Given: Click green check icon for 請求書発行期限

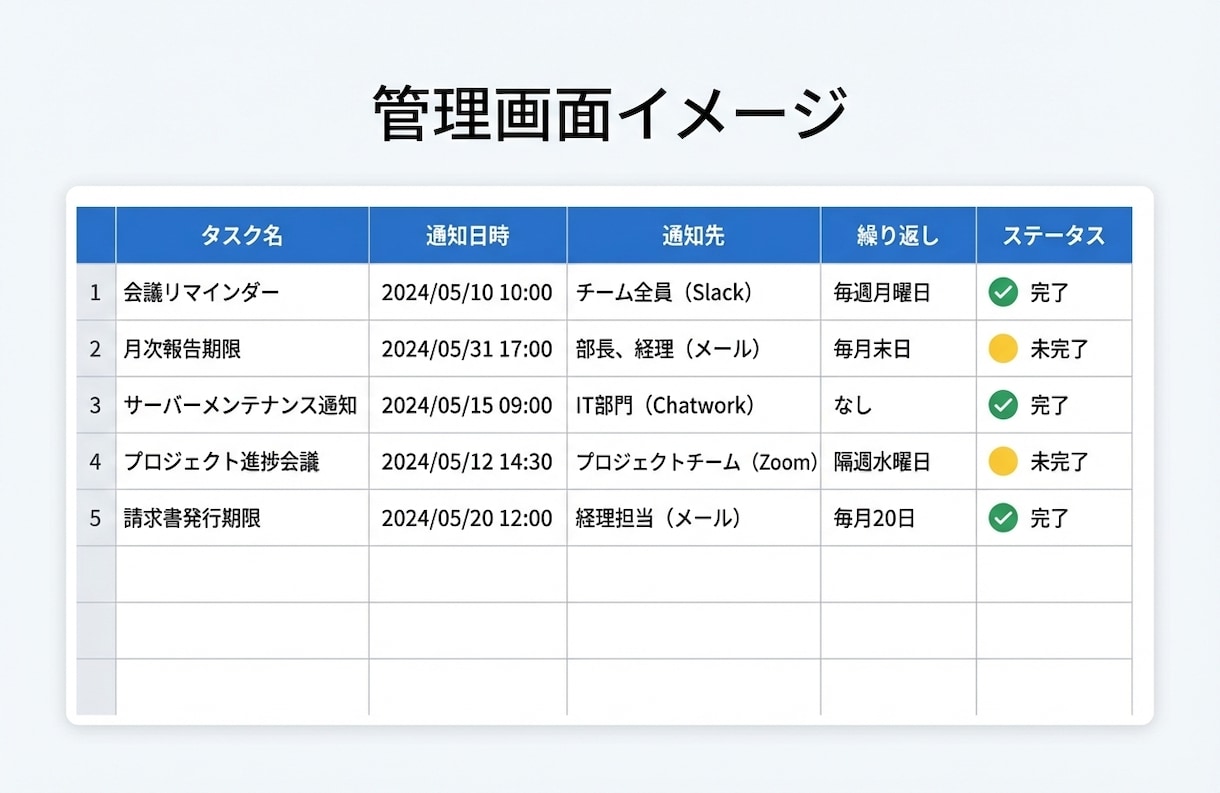Looking at the screenshot, I should click(1003, 518).
